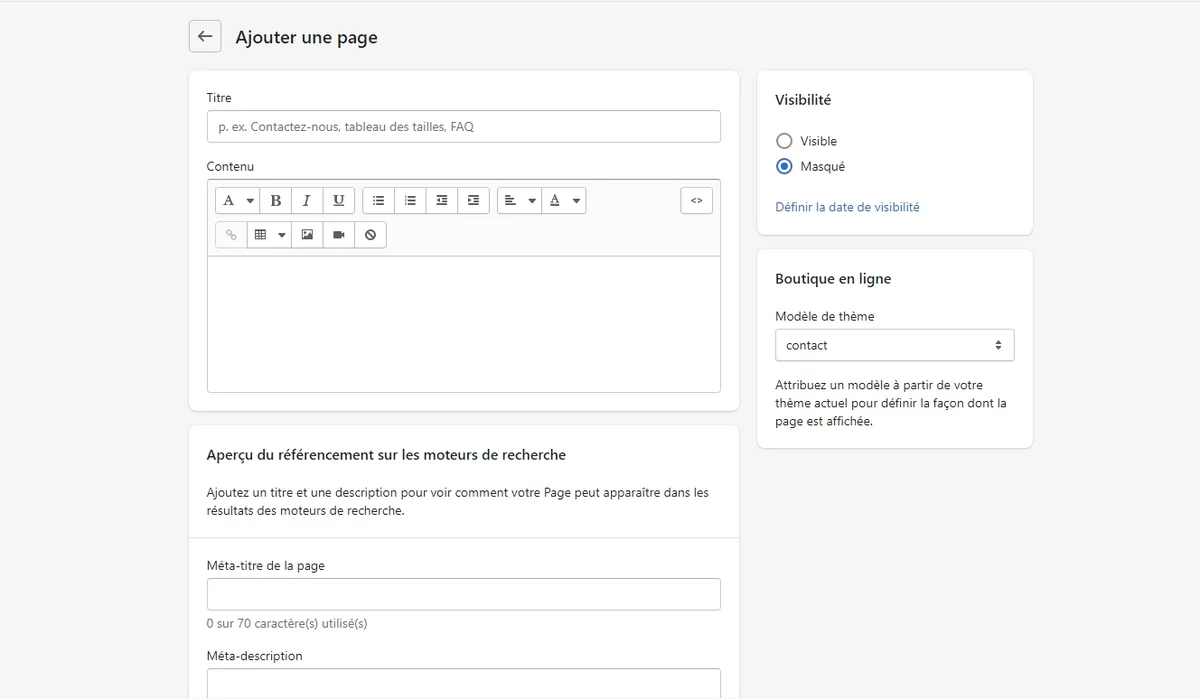The height and width of the screenshot is (699, 1200).
Task: Increase indent in editor
Action: pos(474,200)
